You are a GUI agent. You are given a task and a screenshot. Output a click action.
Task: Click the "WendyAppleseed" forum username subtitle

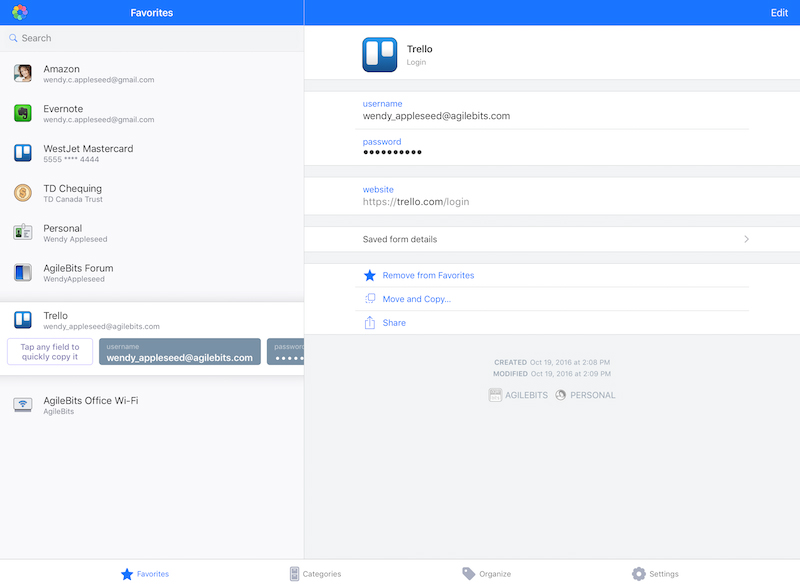pyautogui.click(x=74, y=279)
